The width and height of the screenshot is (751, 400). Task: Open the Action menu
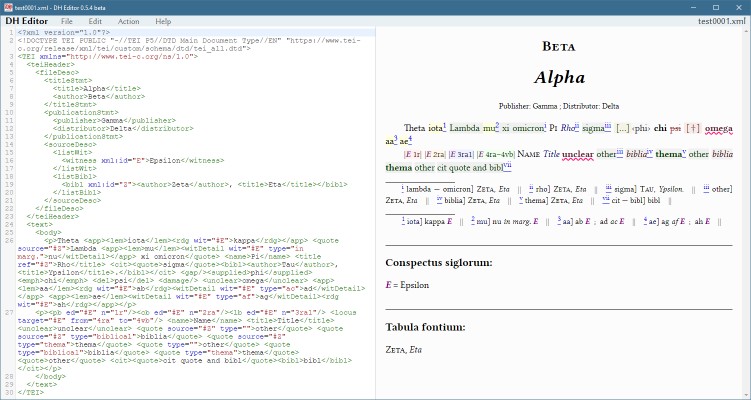point(128,21)
